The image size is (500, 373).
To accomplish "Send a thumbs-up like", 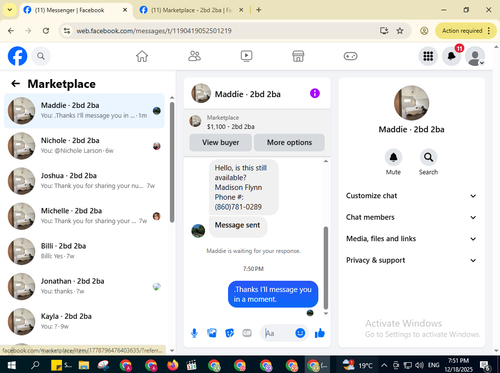I will coord(319,333).
